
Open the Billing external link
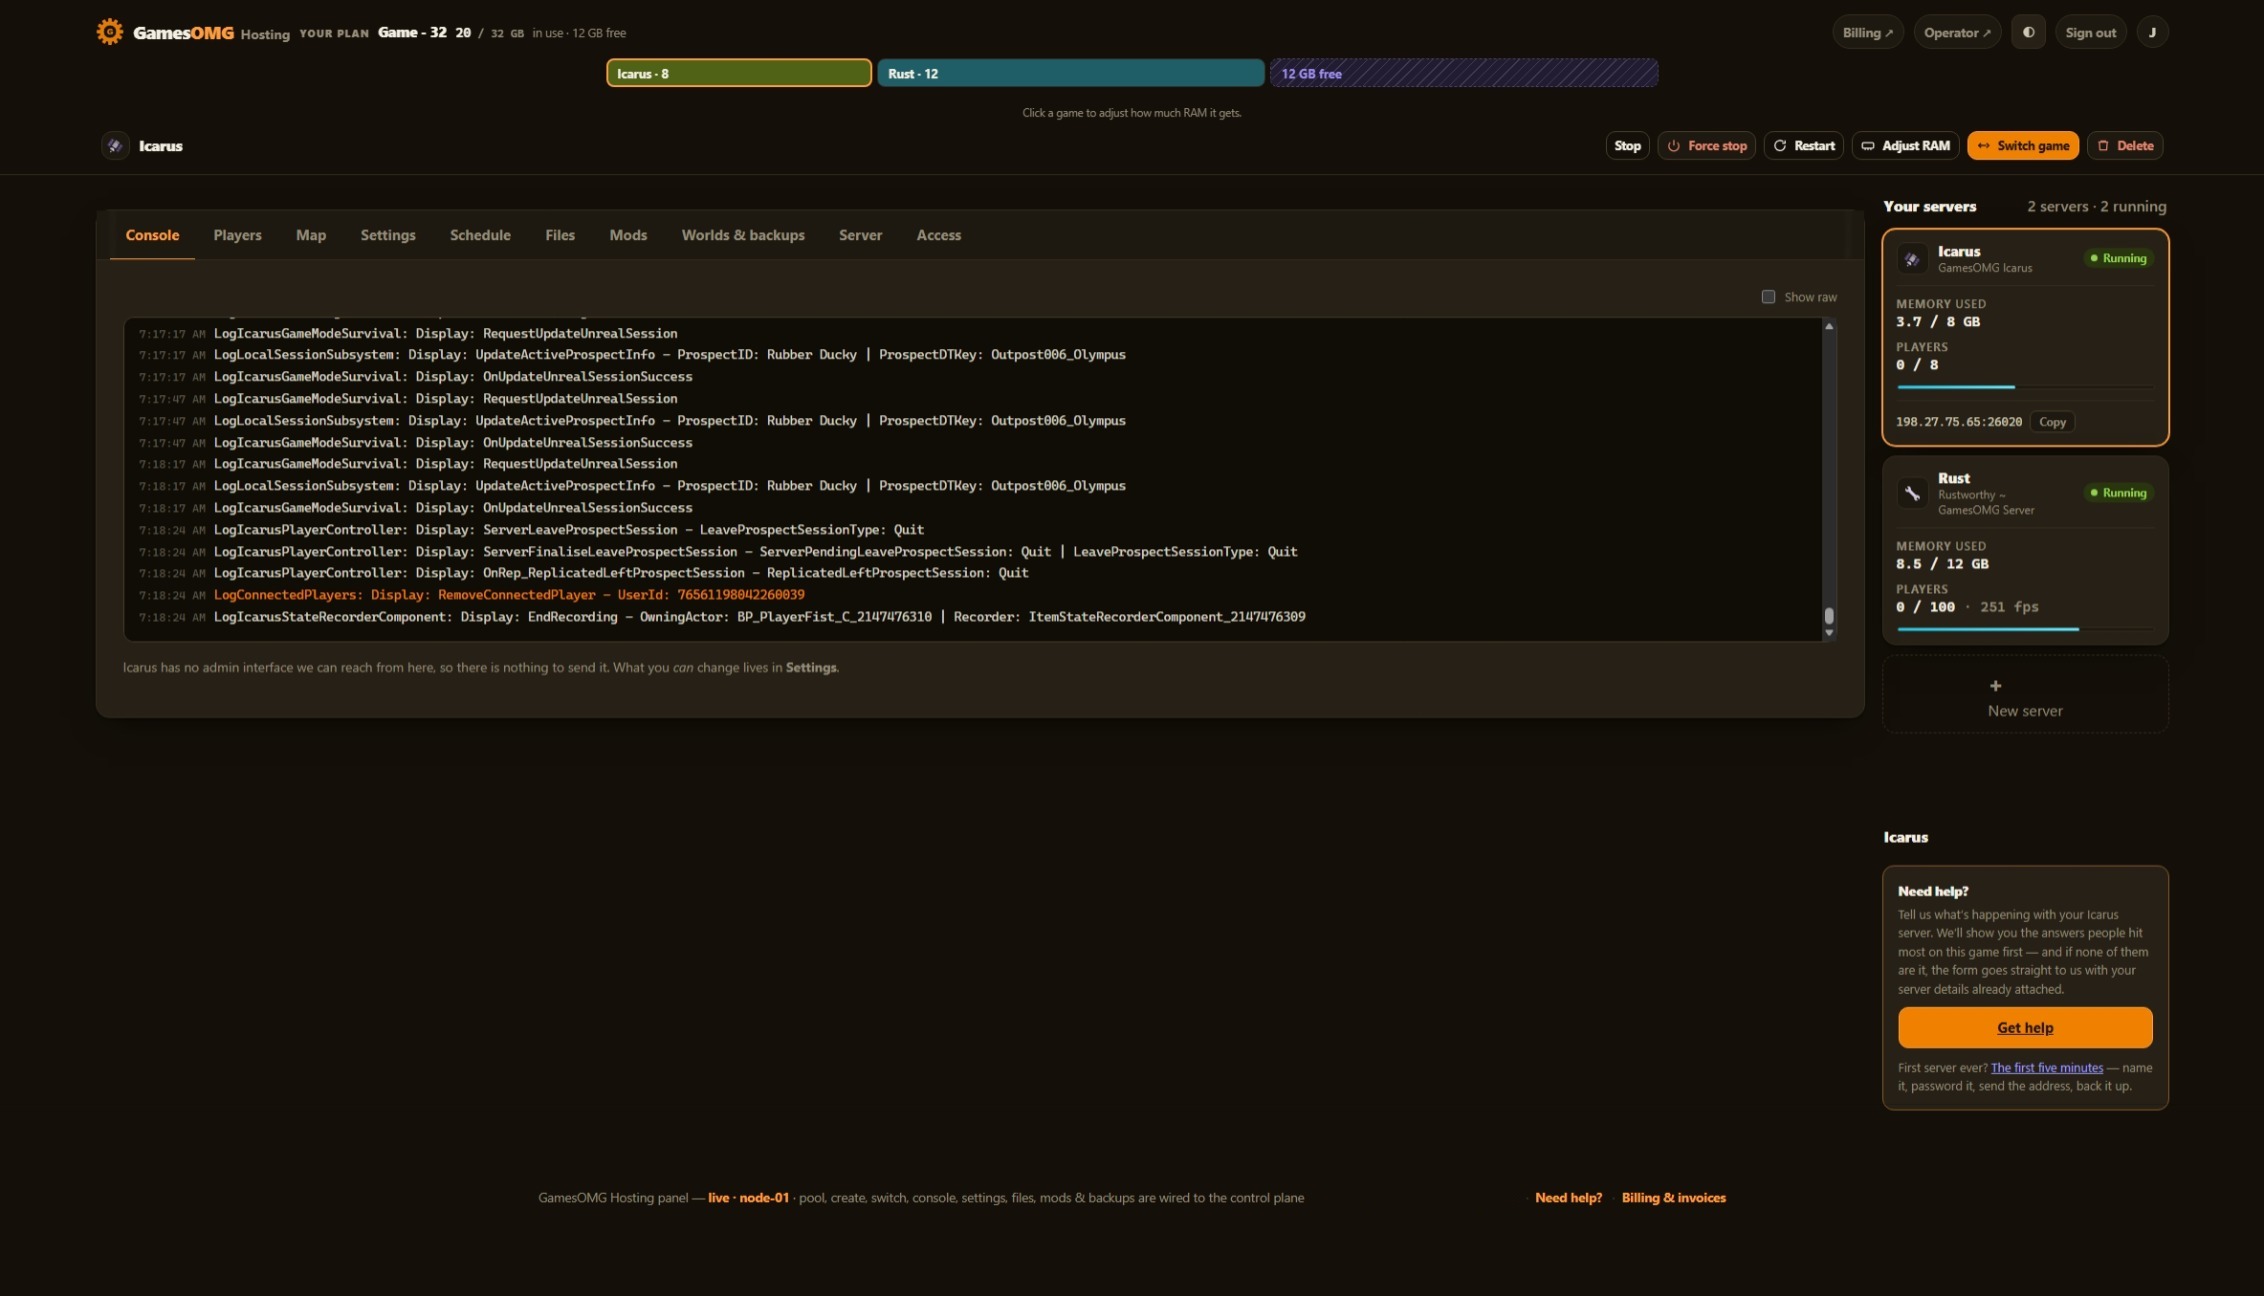1867,32
